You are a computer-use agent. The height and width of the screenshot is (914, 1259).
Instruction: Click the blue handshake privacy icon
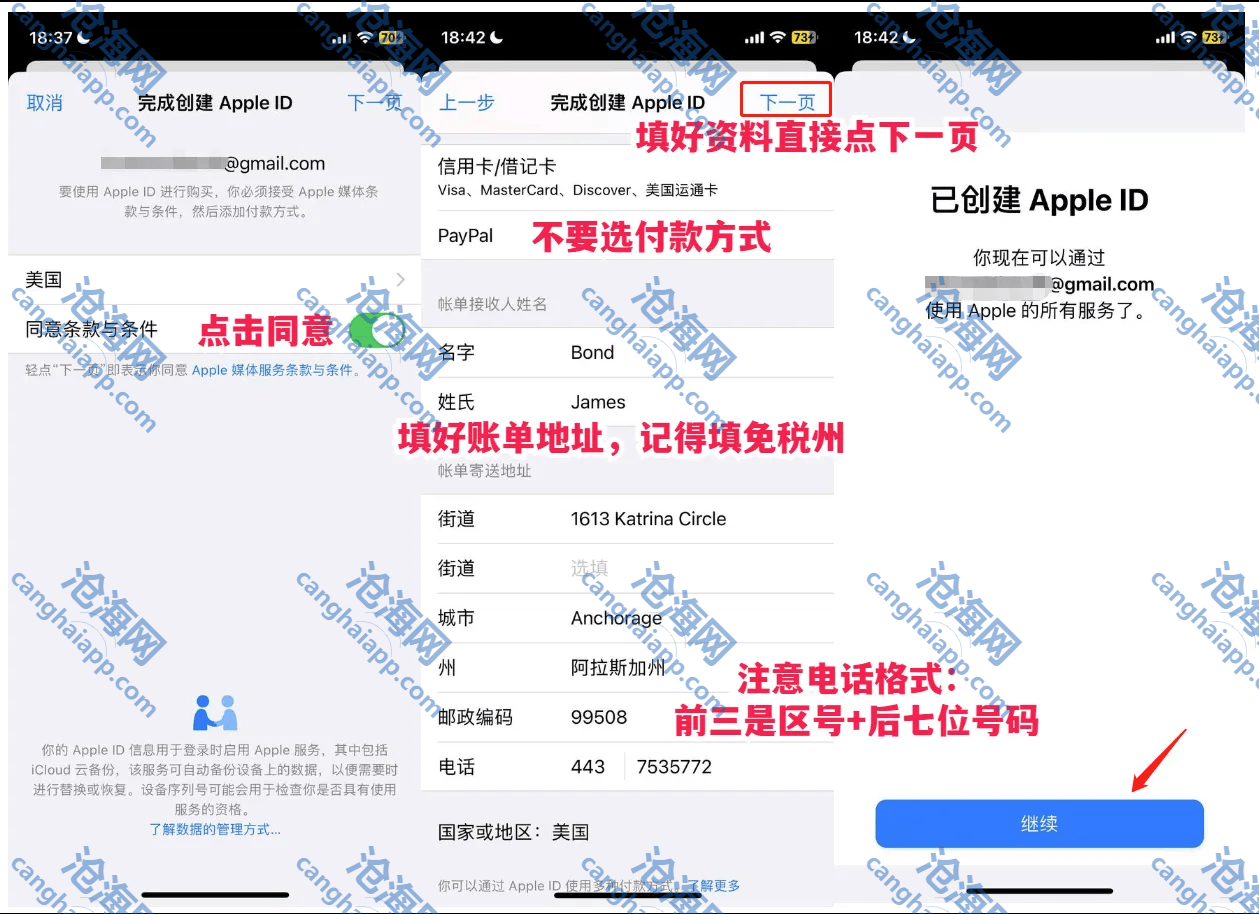coord(215,713)
